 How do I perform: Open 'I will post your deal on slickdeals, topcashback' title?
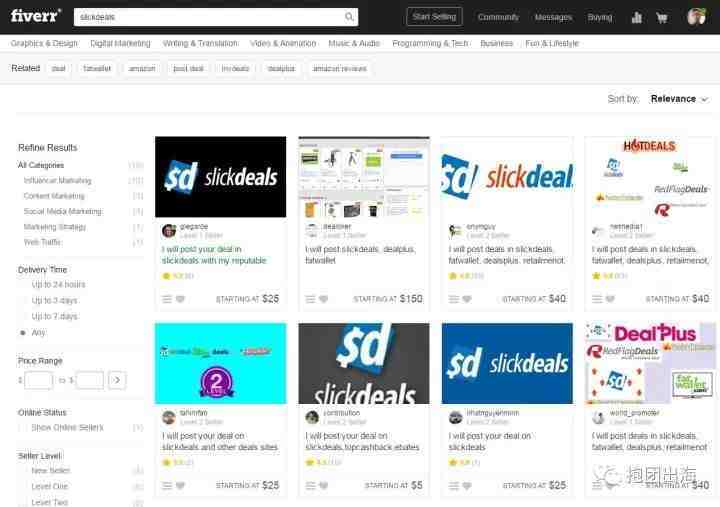point(362,441)
